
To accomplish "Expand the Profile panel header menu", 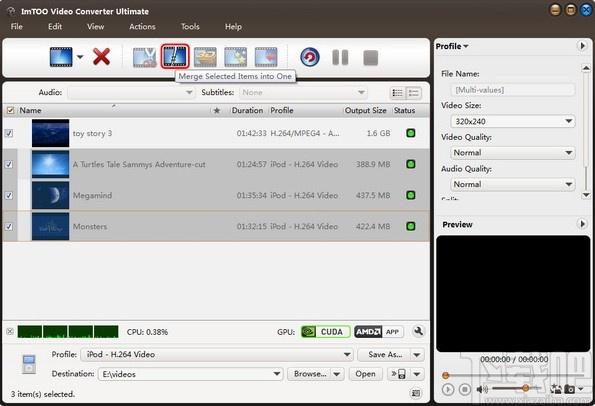I will tap(452, 46).
